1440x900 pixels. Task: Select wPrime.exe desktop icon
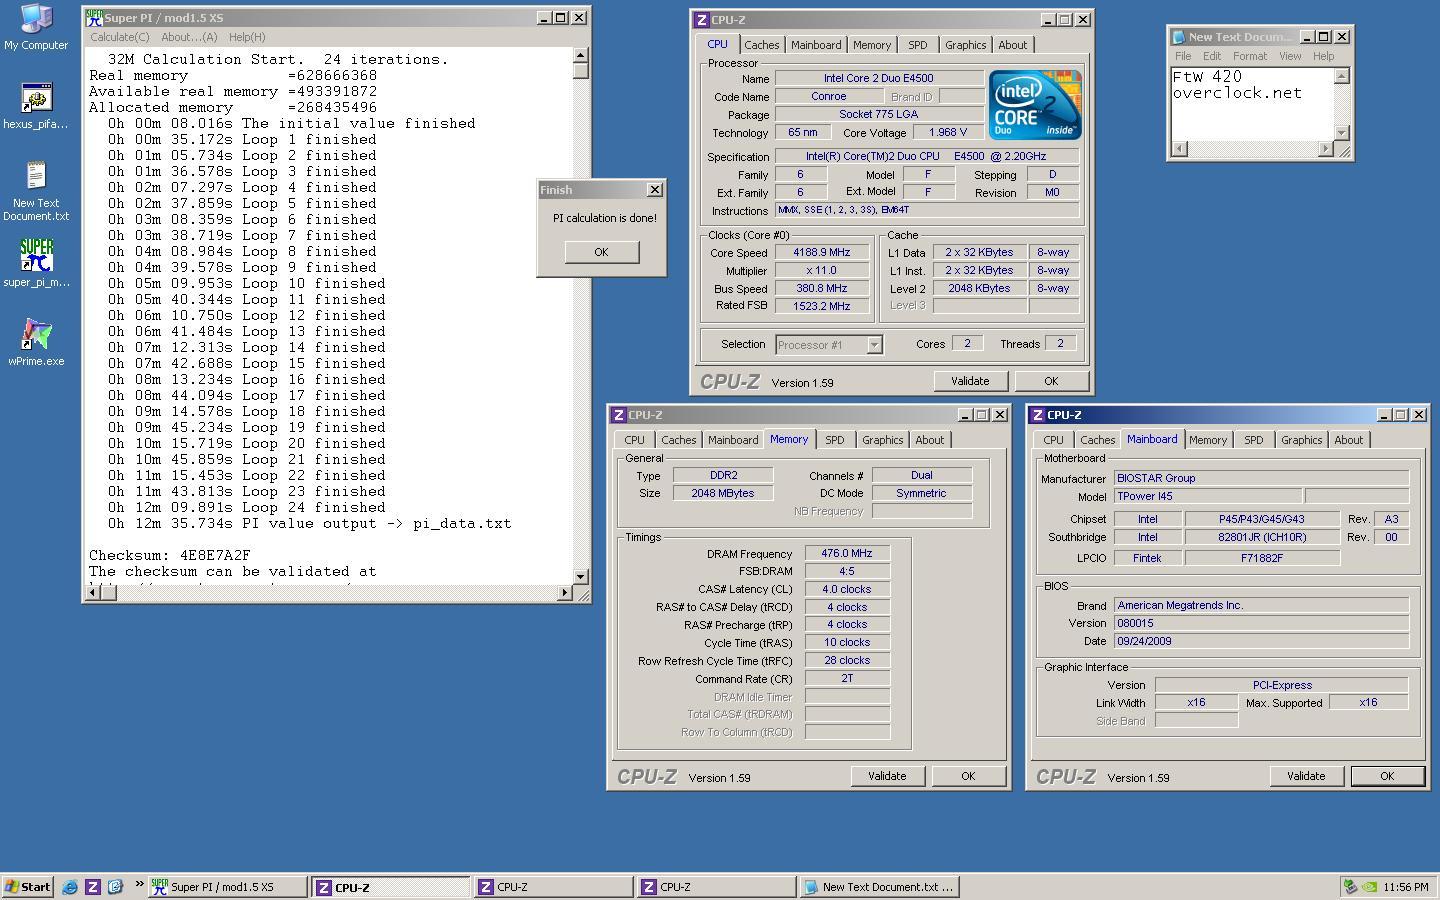tap(36, 342)
